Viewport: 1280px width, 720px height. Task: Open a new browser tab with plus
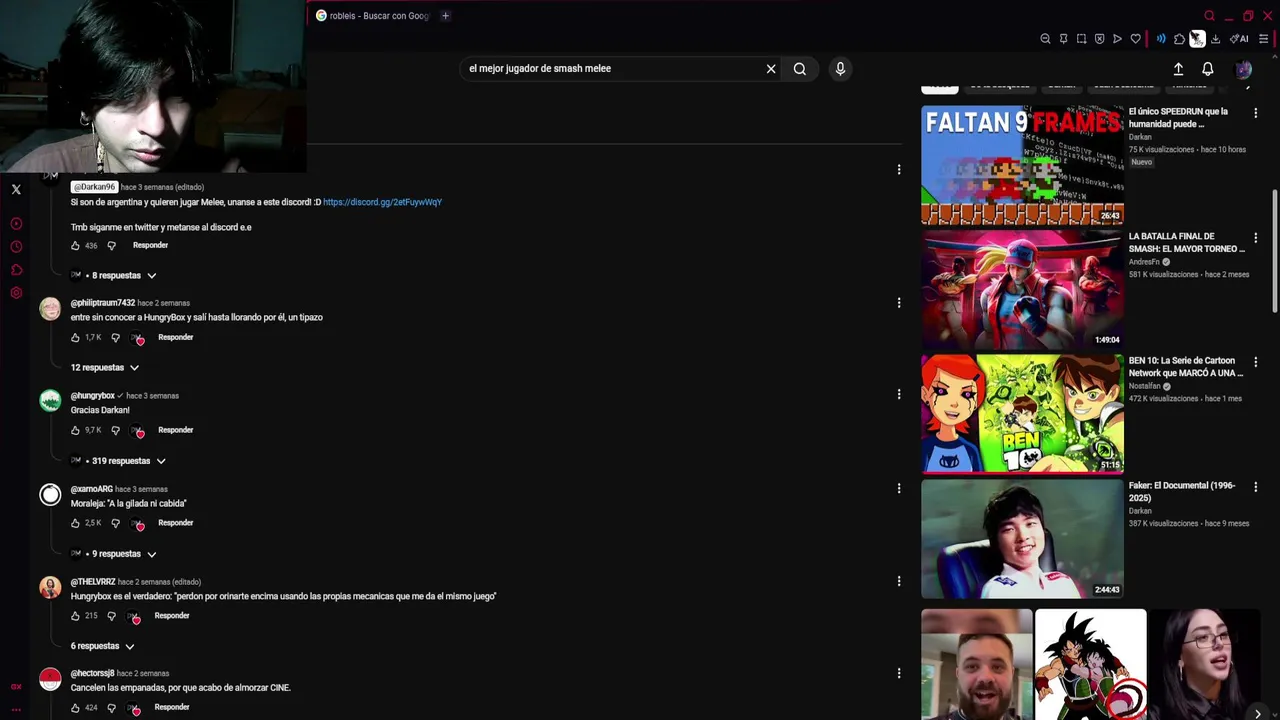[x=445, y=16]
